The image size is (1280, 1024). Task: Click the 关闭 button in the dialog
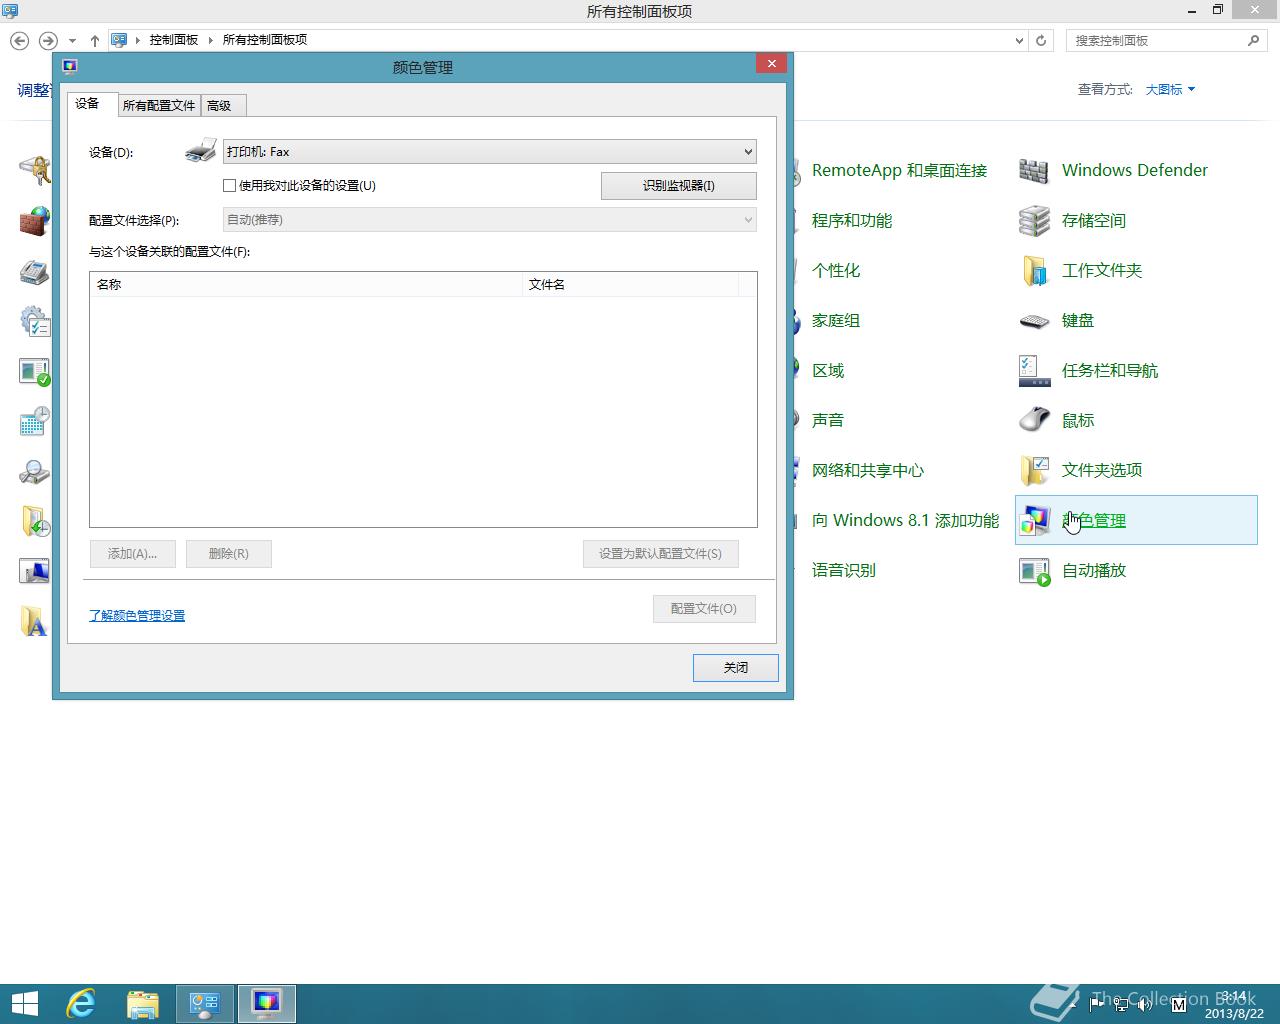[736, 668]
